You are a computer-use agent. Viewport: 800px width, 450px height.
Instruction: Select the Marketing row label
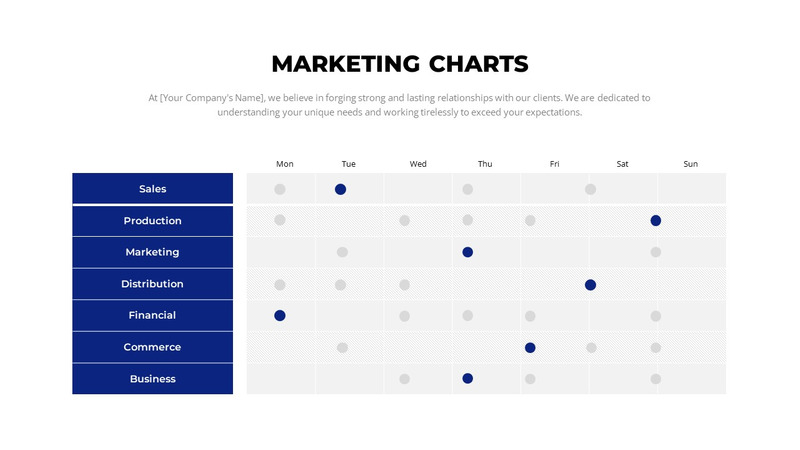pos(153,252)
